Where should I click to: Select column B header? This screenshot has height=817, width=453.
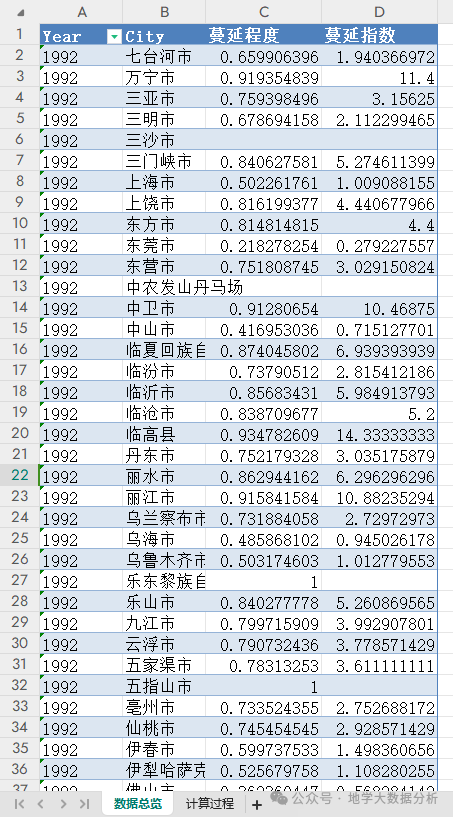pyautogui.click(x=164, y=11)
